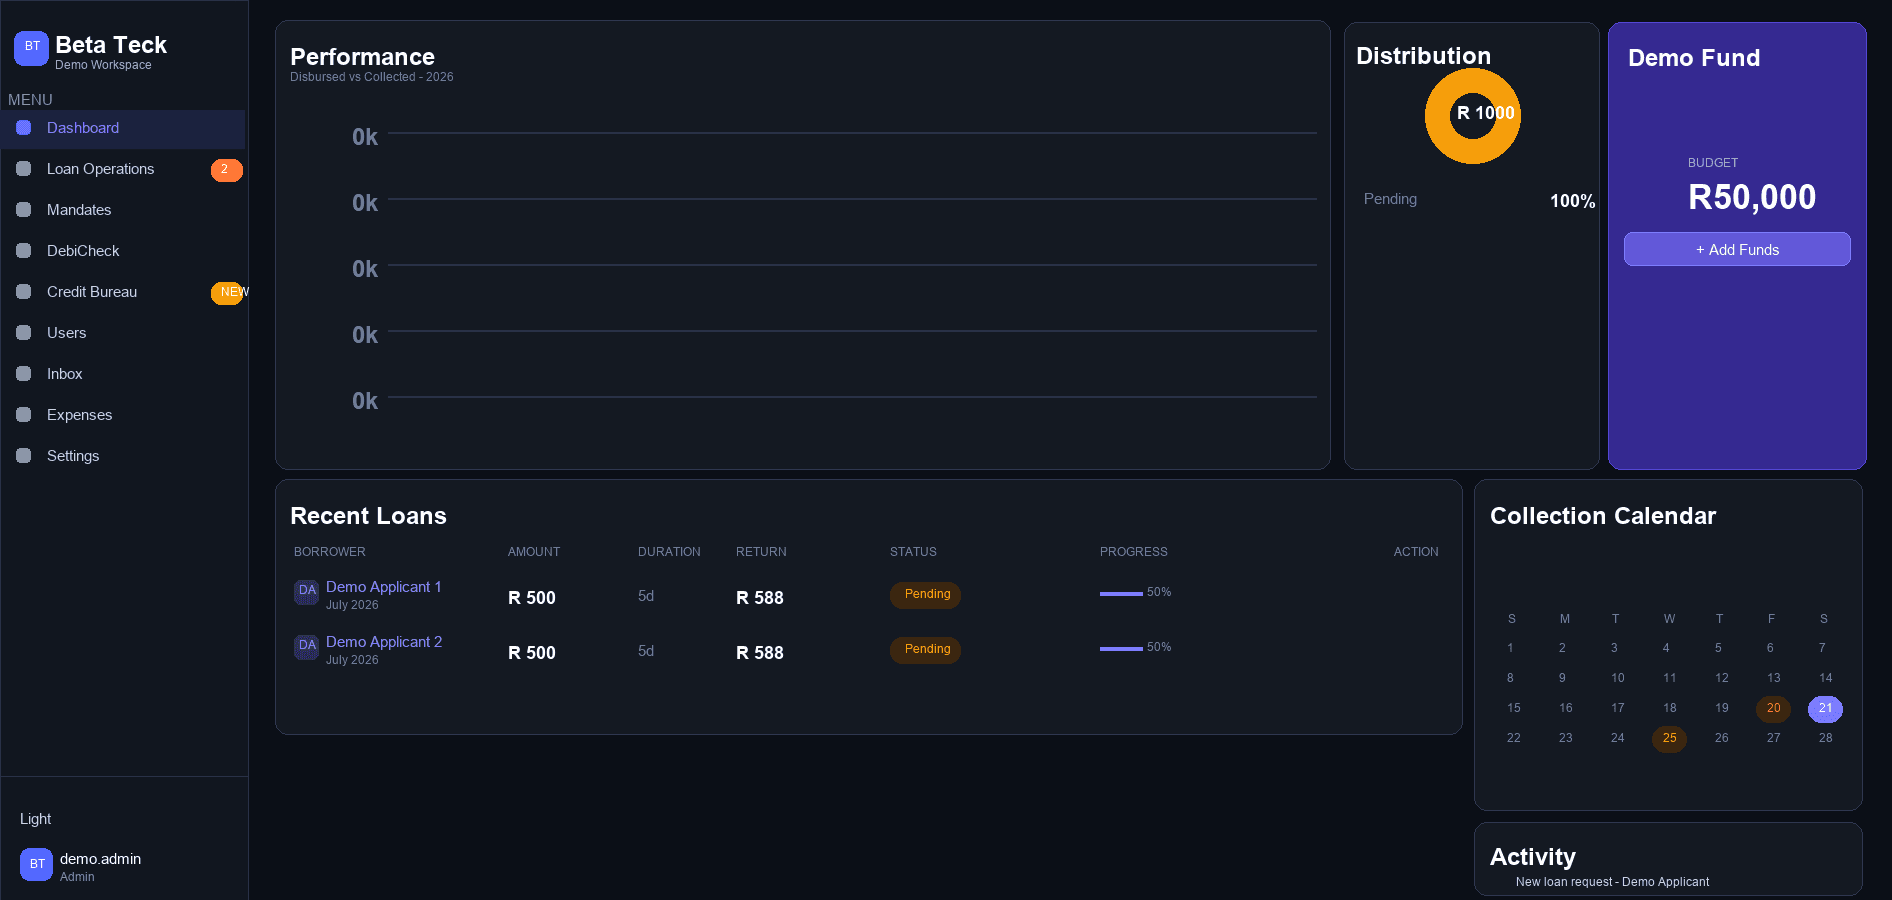The width and height of the screenshot is (1892, 900).
Task: Select day 20 in the Collection Calendar
Action: coord(1773,709)
